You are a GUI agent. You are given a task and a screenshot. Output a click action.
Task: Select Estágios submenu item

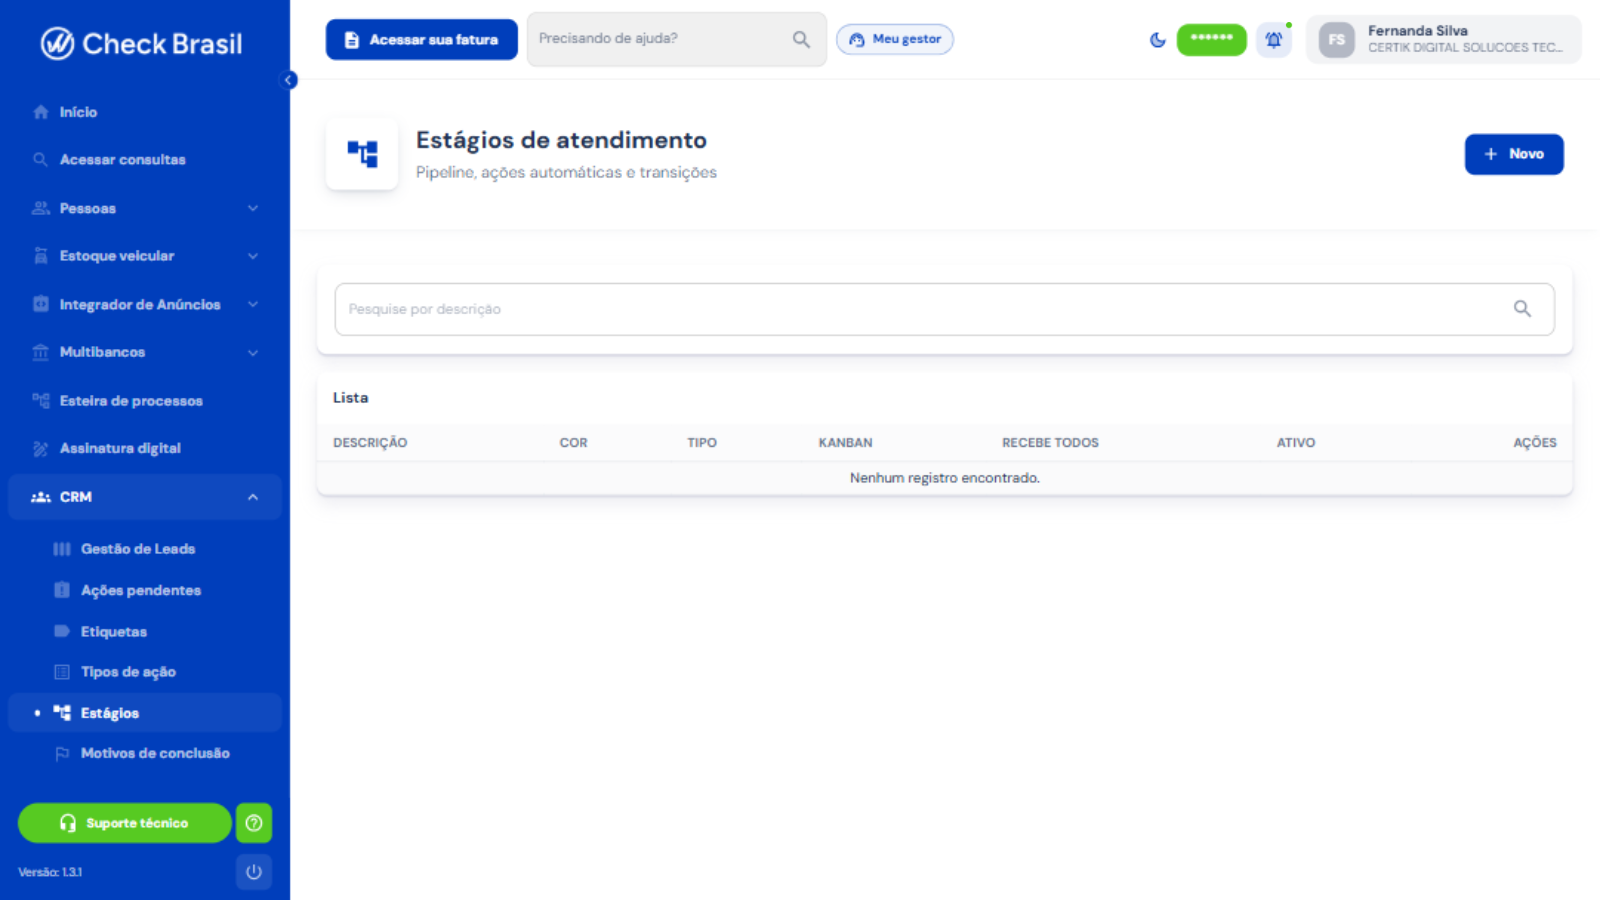tap(145, 713)
